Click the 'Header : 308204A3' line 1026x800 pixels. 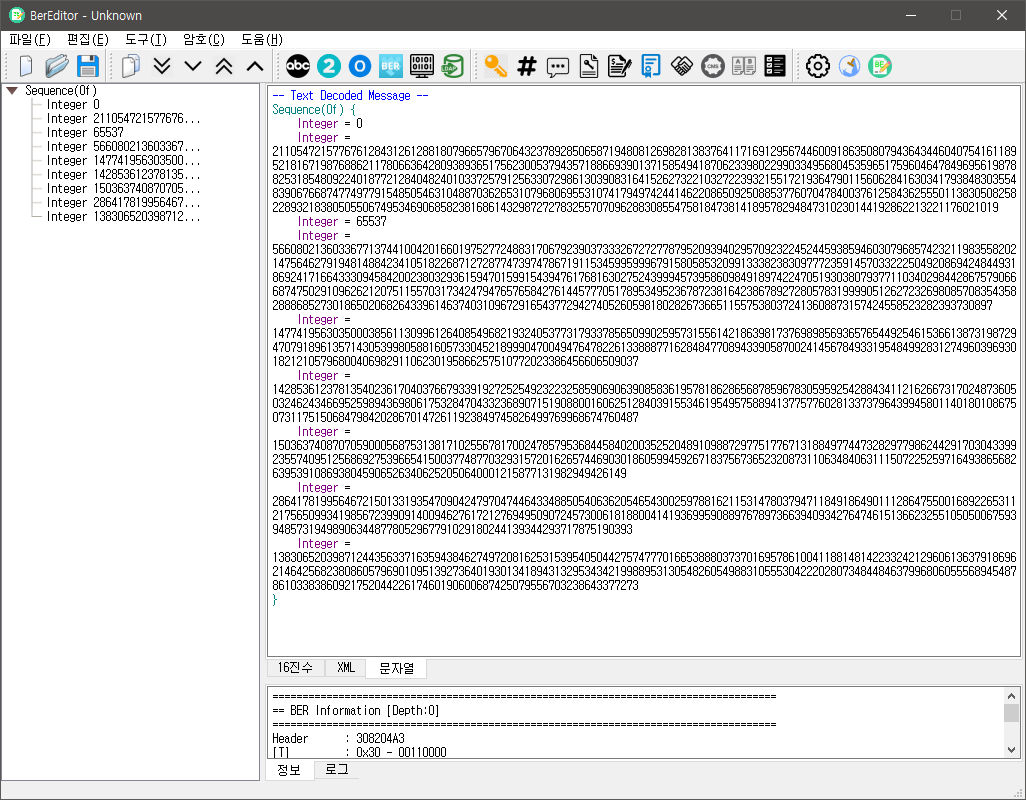pos(338,739)
